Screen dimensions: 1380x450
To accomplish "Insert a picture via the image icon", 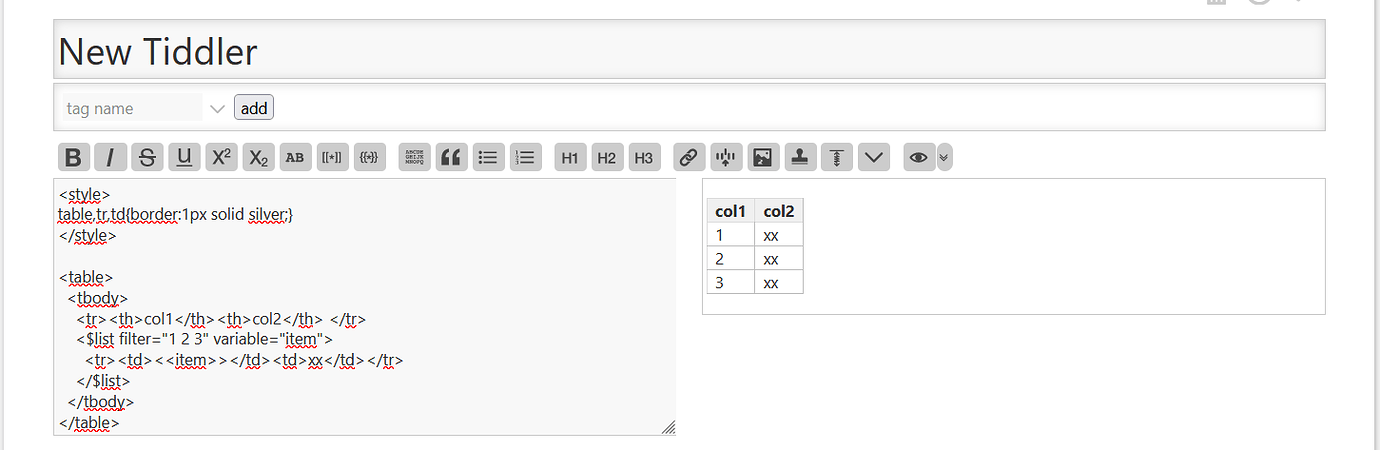I will point(763,157).
